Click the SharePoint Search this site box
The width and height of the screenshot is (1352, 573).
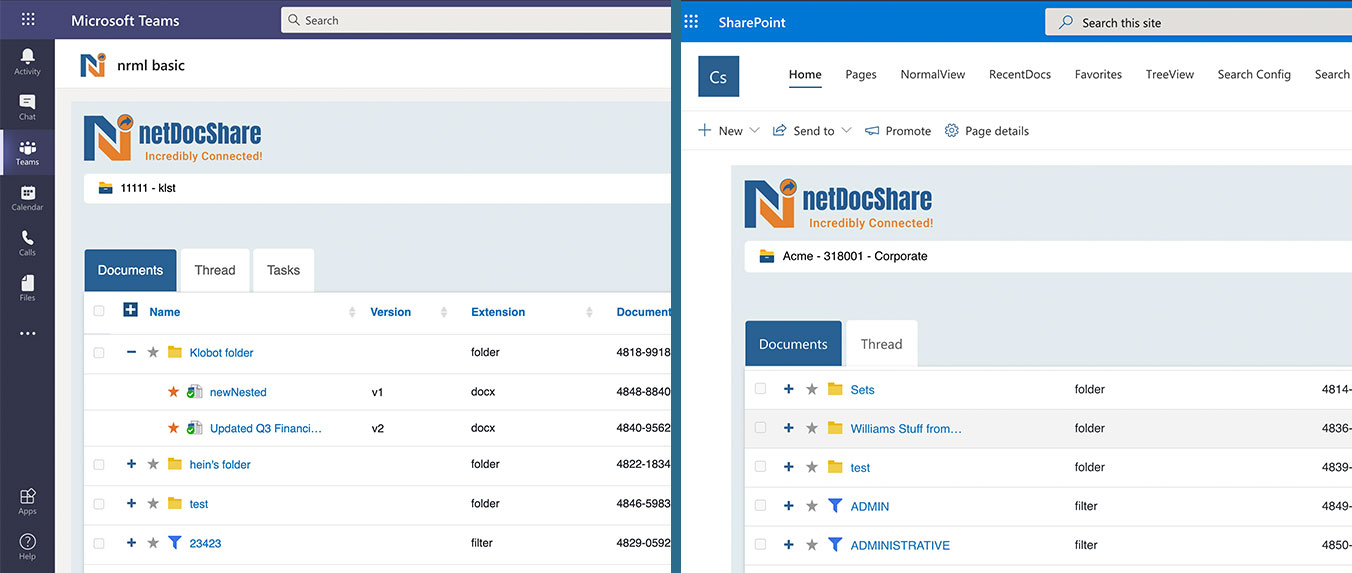[1198, 22]
